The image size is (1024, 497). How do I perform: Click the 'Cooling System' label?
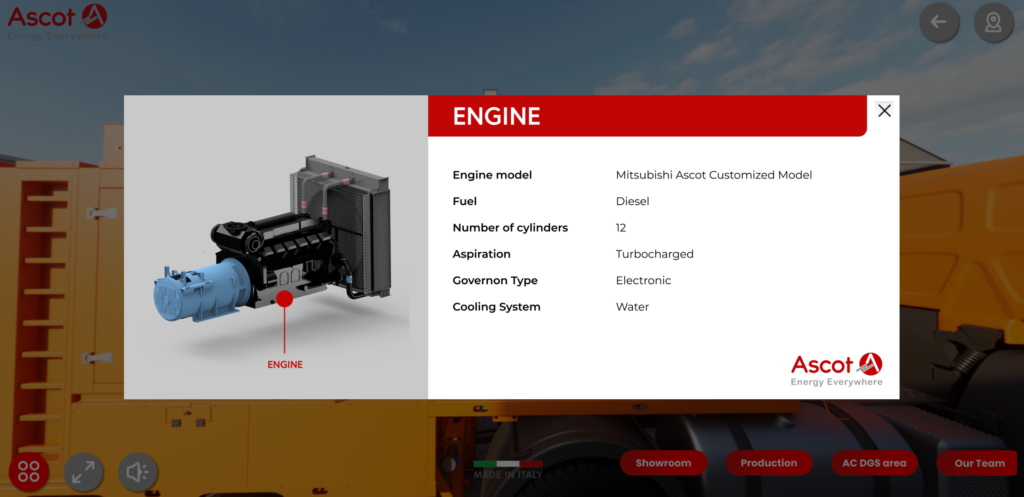pyautogui.click(x=496, y=307)
